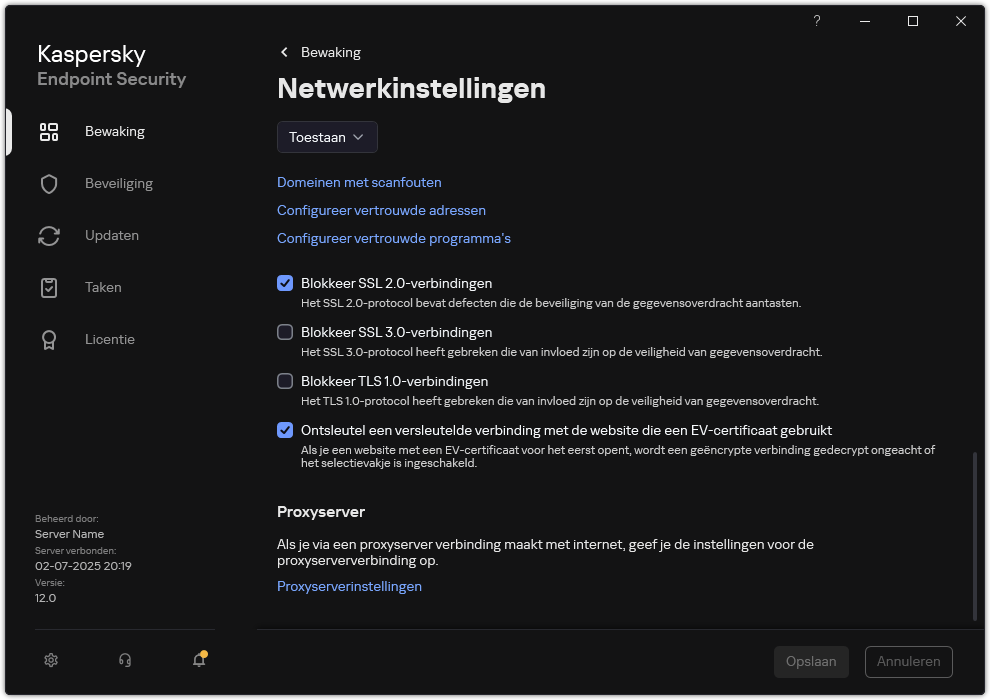Screen dimensions: 990x700
Task: Open Proxyserverinstellingen
Action: [349, 586]
